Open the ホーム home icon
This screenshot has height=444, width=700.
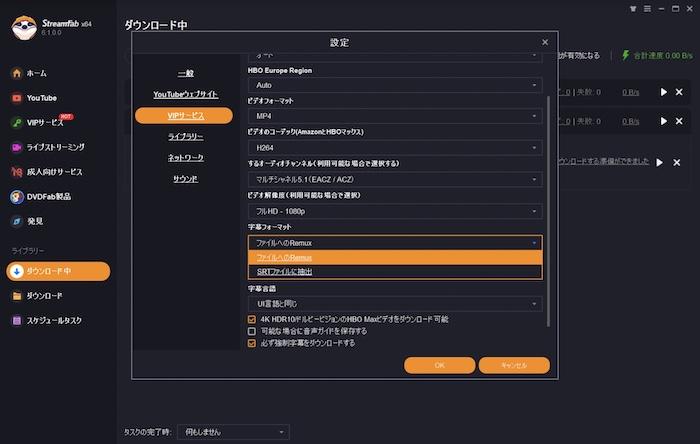coord(17,73)
